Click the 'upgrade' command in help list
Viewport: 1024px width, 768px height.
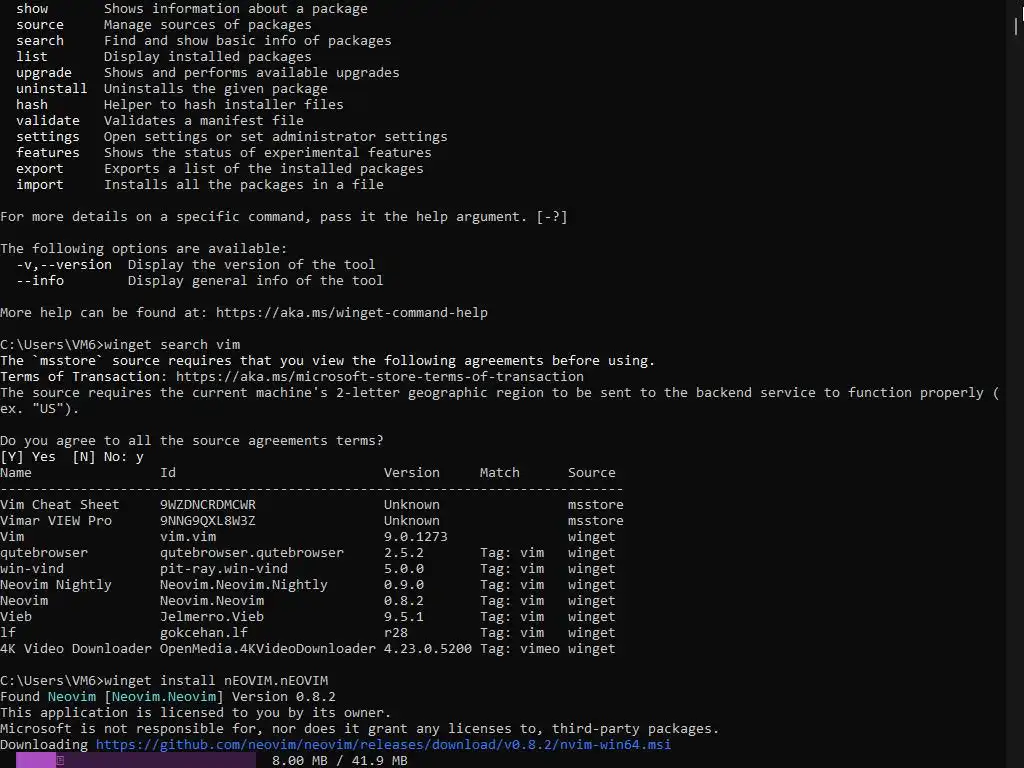click(x=44, y=72)
